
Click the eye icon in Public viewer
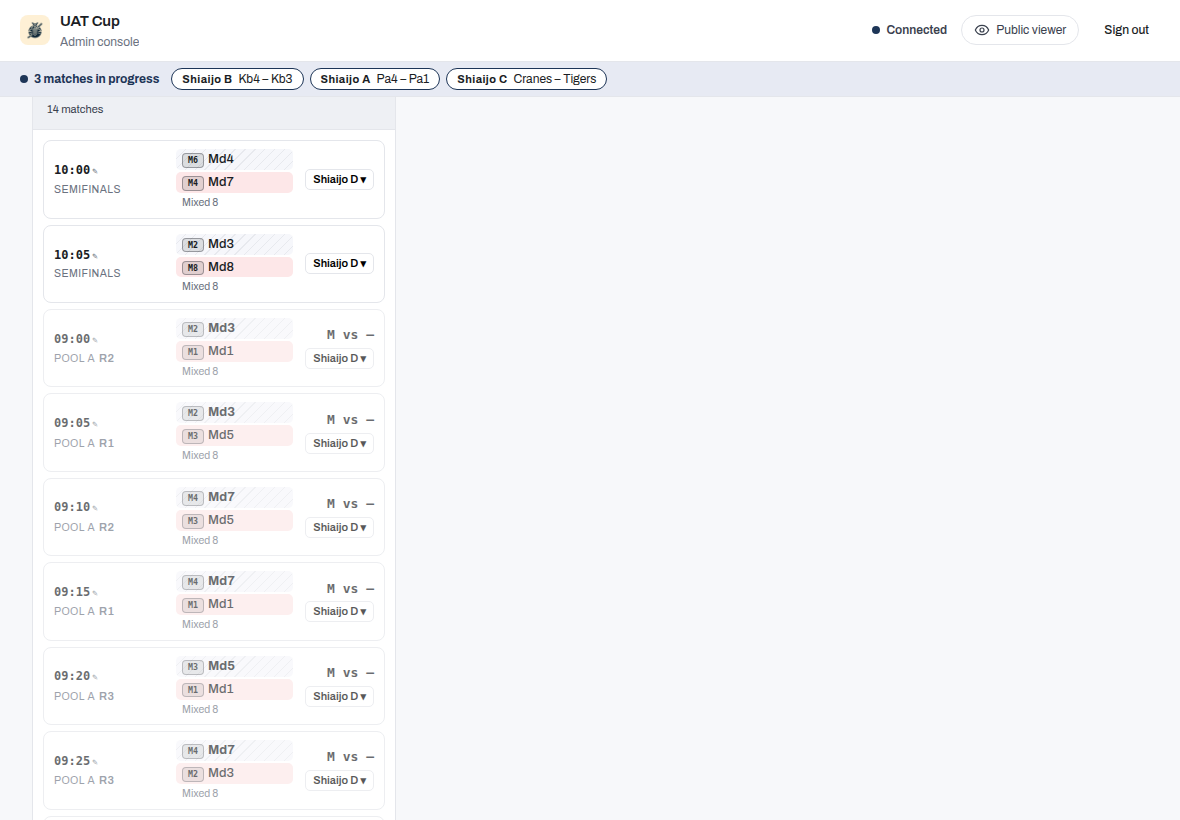(981, 30)
